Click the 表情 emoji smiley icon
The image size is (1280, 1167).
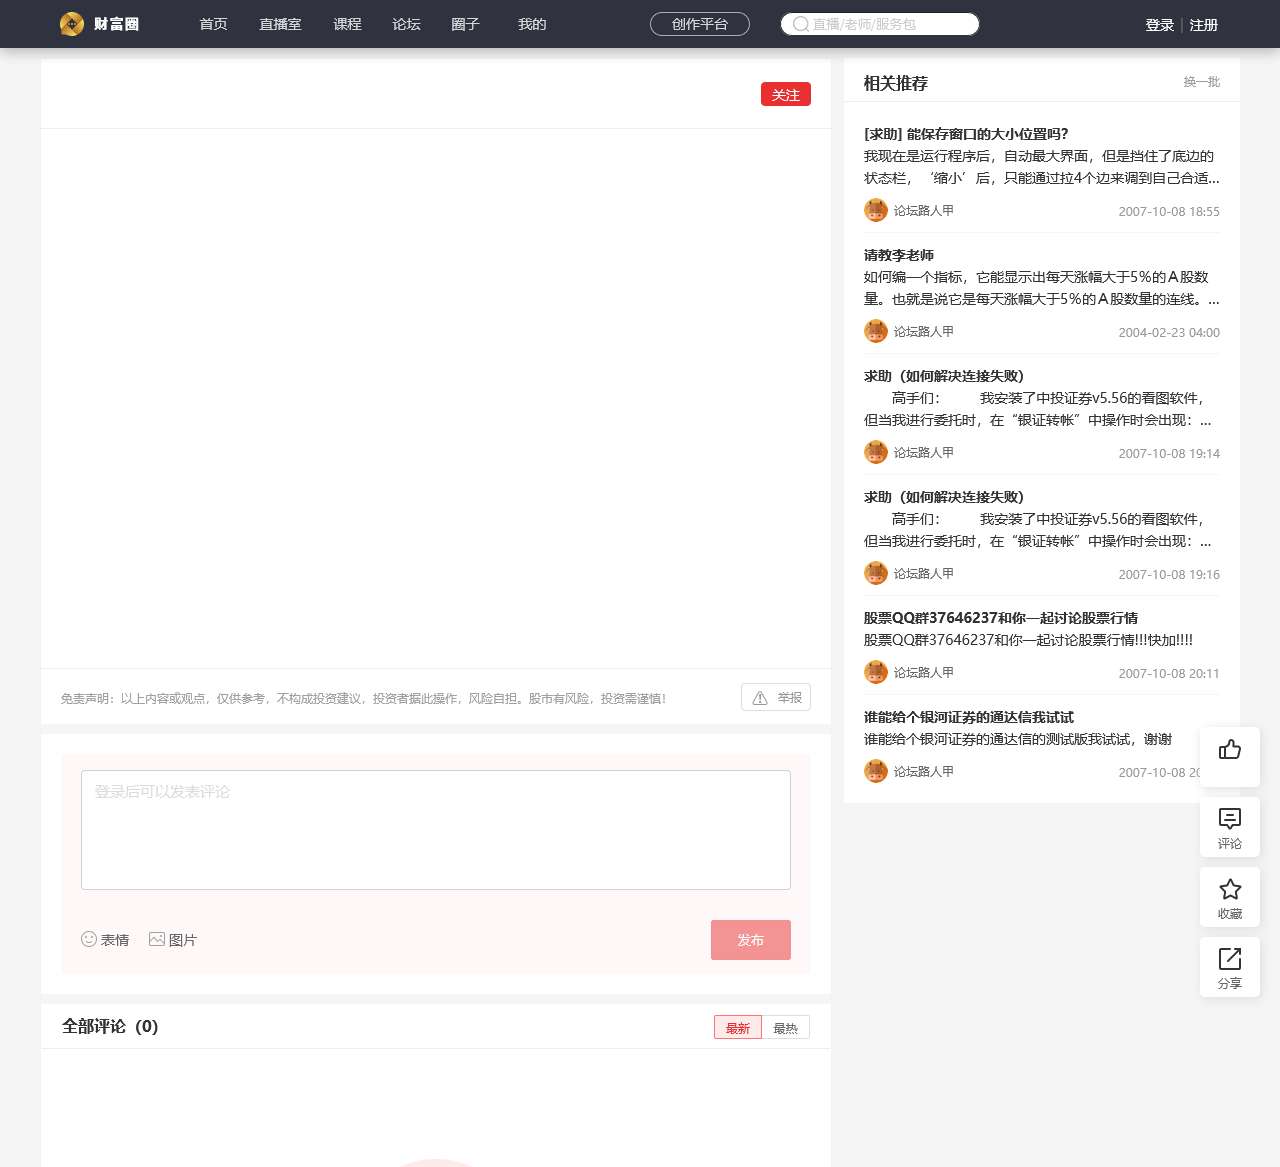point(89,939)
